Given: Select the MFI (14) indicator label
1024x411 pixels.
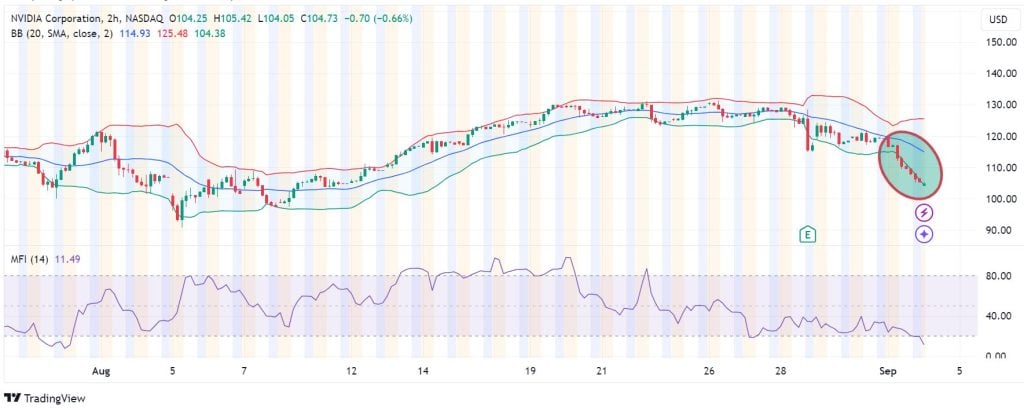Looking at the screenshot, I should pos(27,259).
